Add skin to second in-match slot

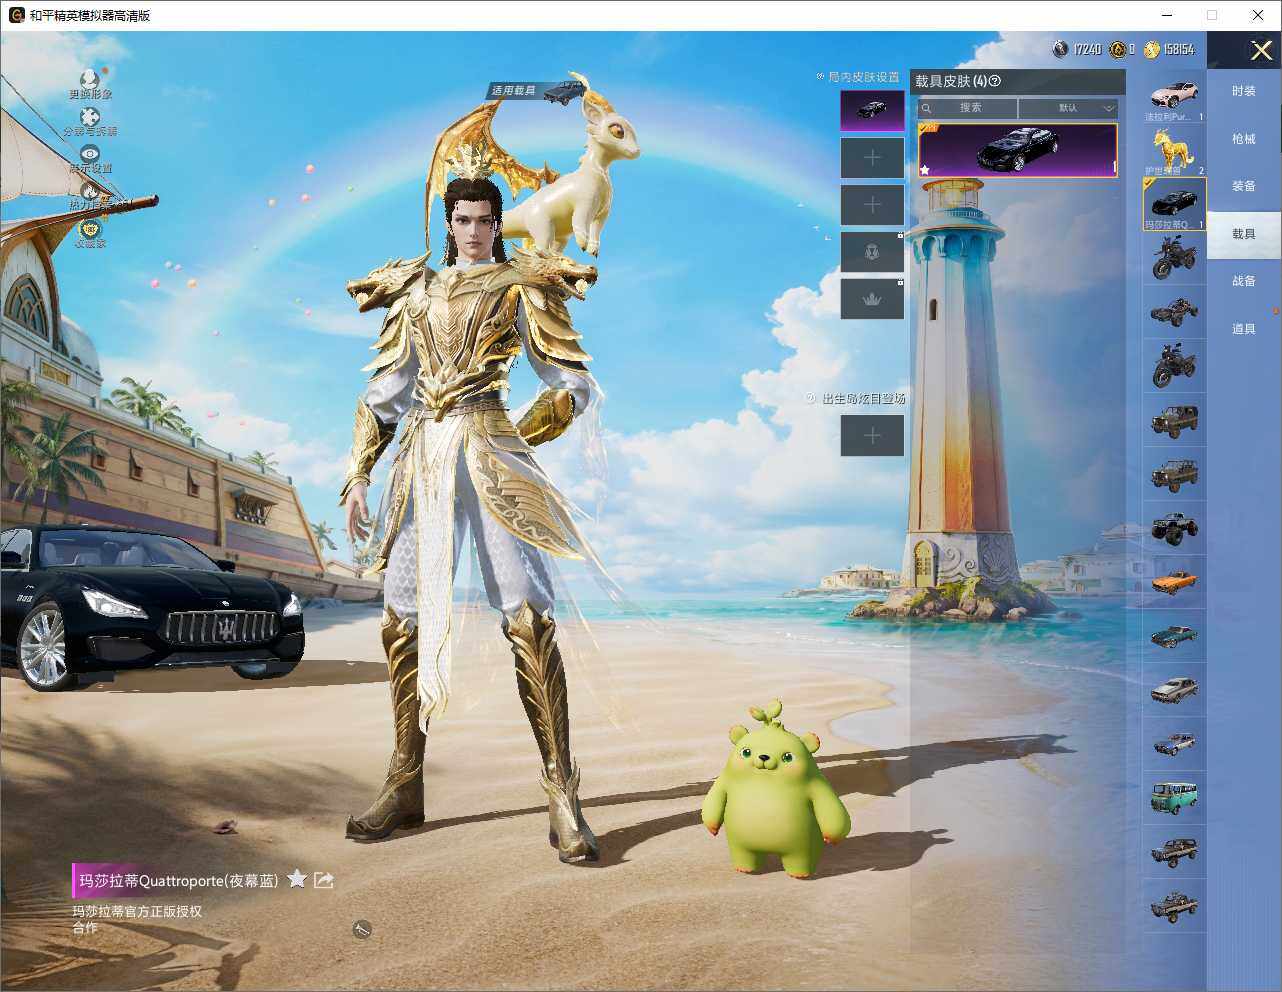[872, 157]
